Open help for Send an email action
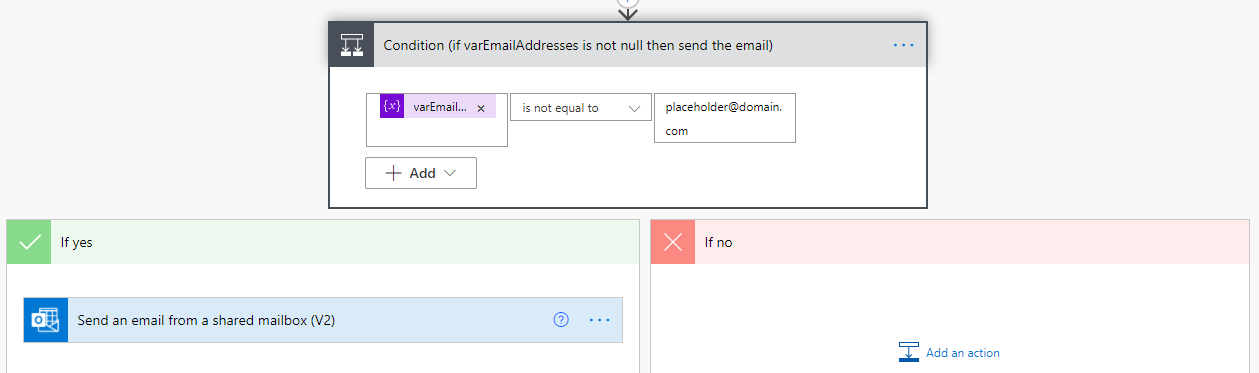The height and width of the screenshot is (373, 1259). pyautogui.click(x=561, y=320)
